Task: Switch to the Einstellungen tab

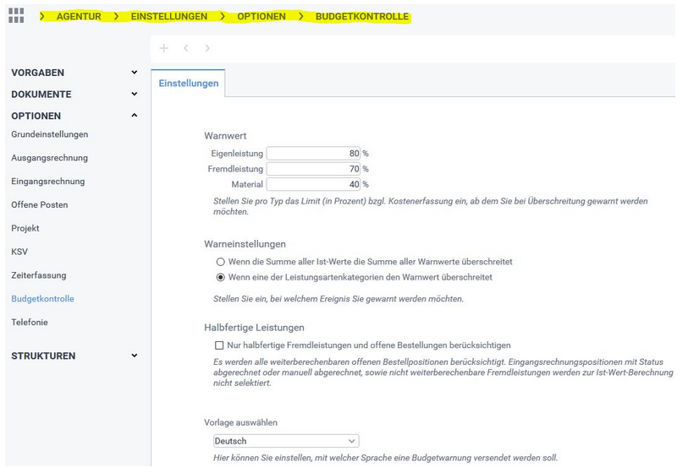Action: point(189,84)
